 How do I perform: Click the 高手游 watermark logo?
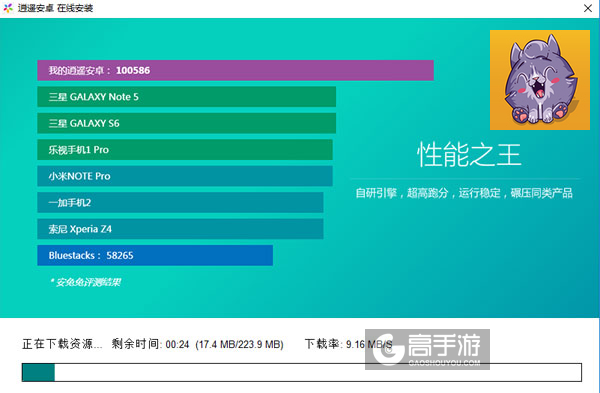click(427, 349)
